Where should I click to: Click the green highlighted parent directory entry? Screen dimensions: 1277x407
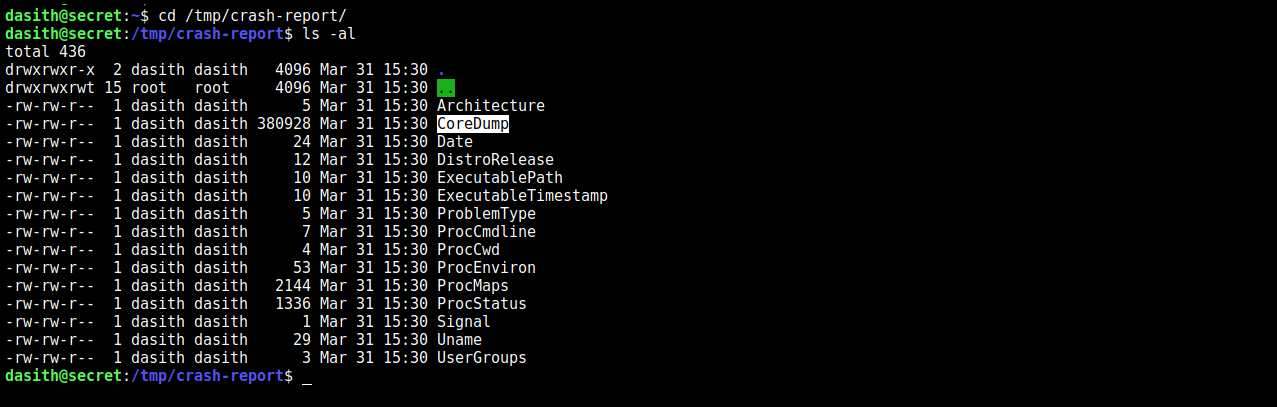point(446,88)
